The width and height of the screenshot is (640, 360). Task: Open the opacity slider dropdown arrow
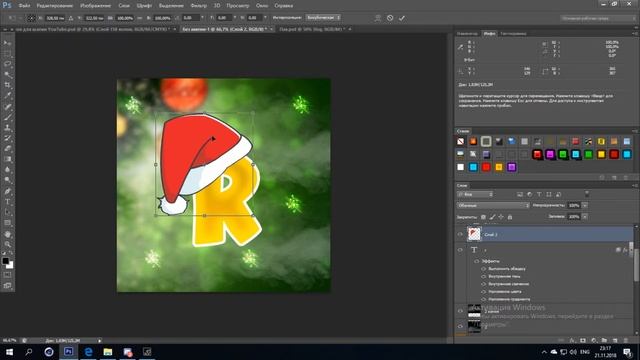click(x=585, y=205)
